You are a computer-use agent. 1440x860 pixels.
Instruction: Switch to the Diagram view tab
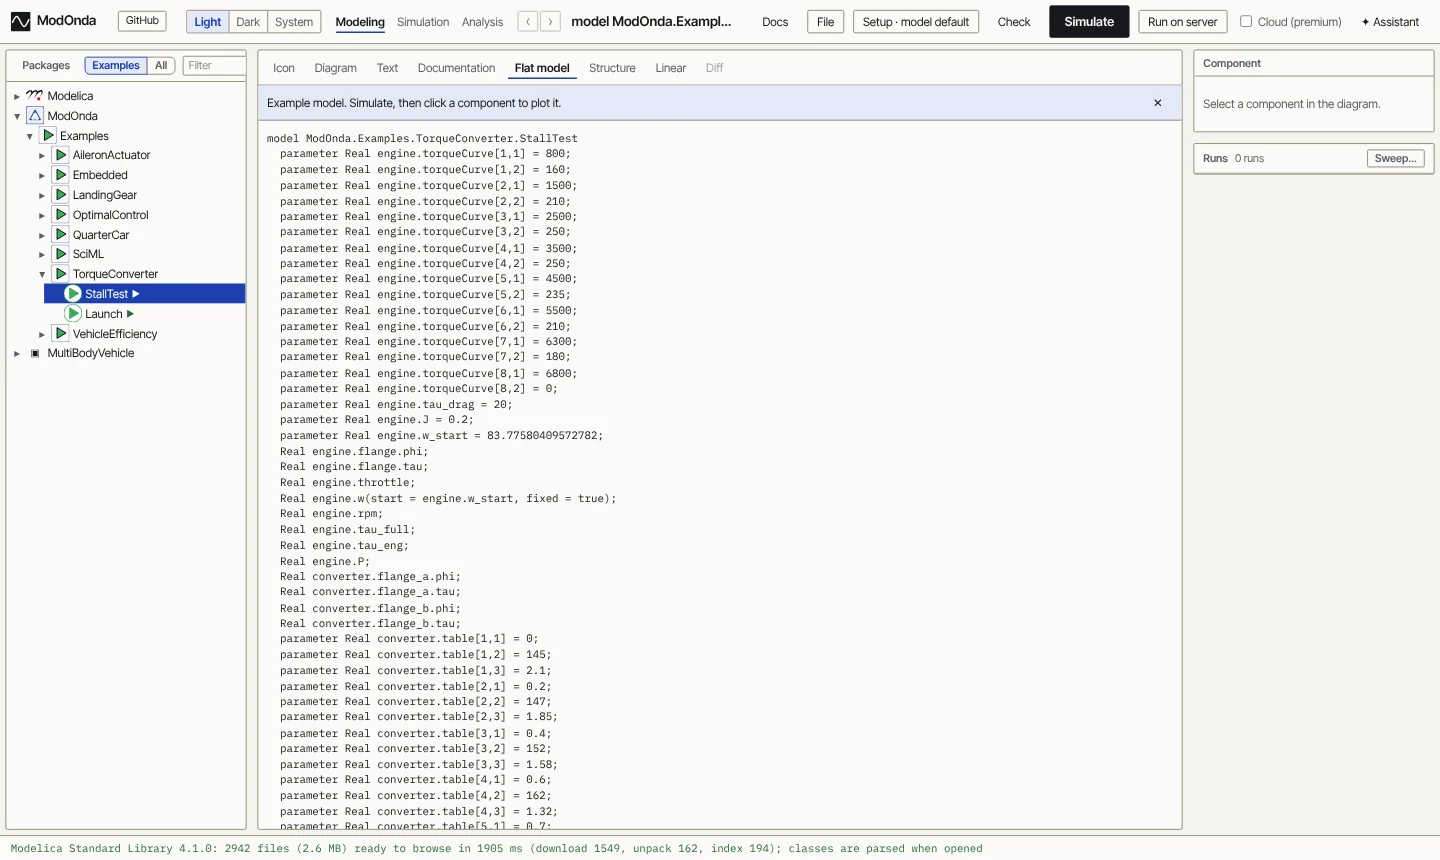click(x=335, y=68)
